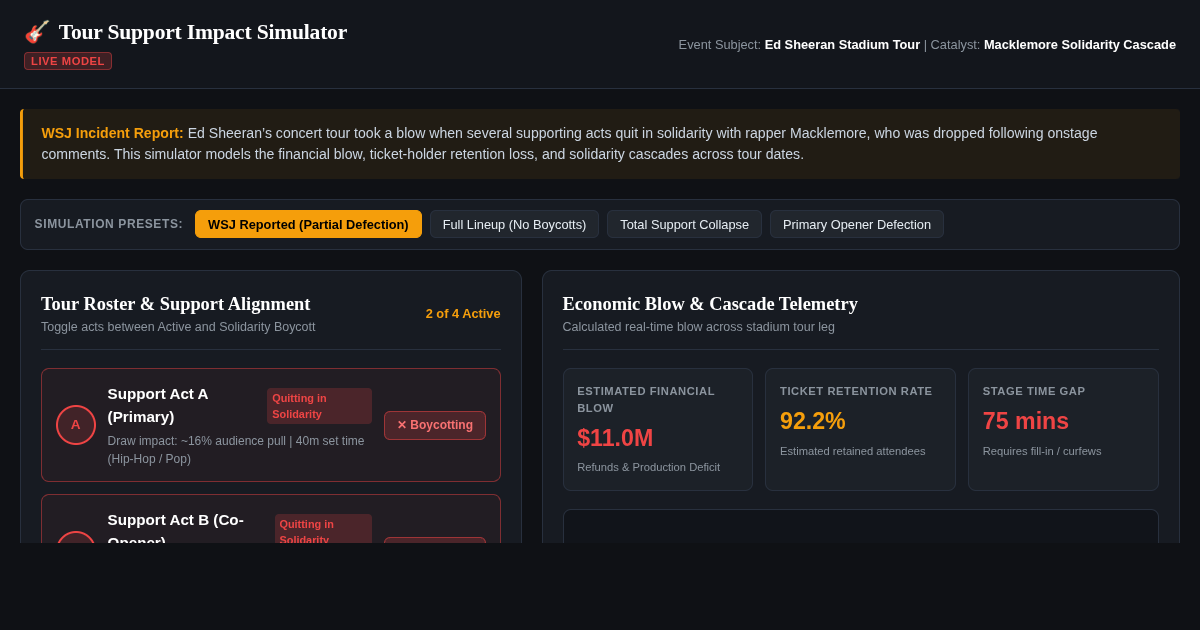This screenshot has width=1200, height=630.
Task: Click the guitar icon in the header
Action: pos(37,32)
